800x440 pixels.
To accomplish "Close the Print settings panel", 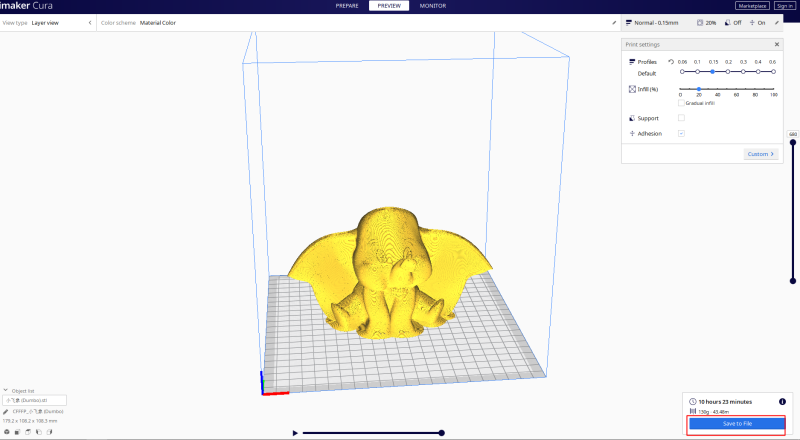I will click(x=777, y=44).
